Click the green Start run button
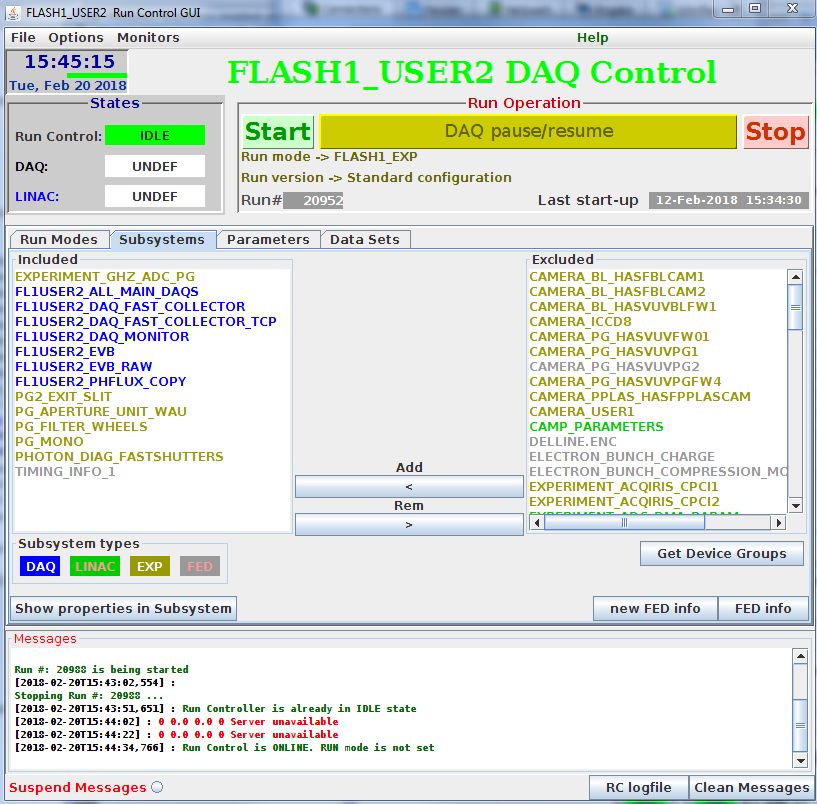This screenshot has width=817, height=804. coord(277,132)
